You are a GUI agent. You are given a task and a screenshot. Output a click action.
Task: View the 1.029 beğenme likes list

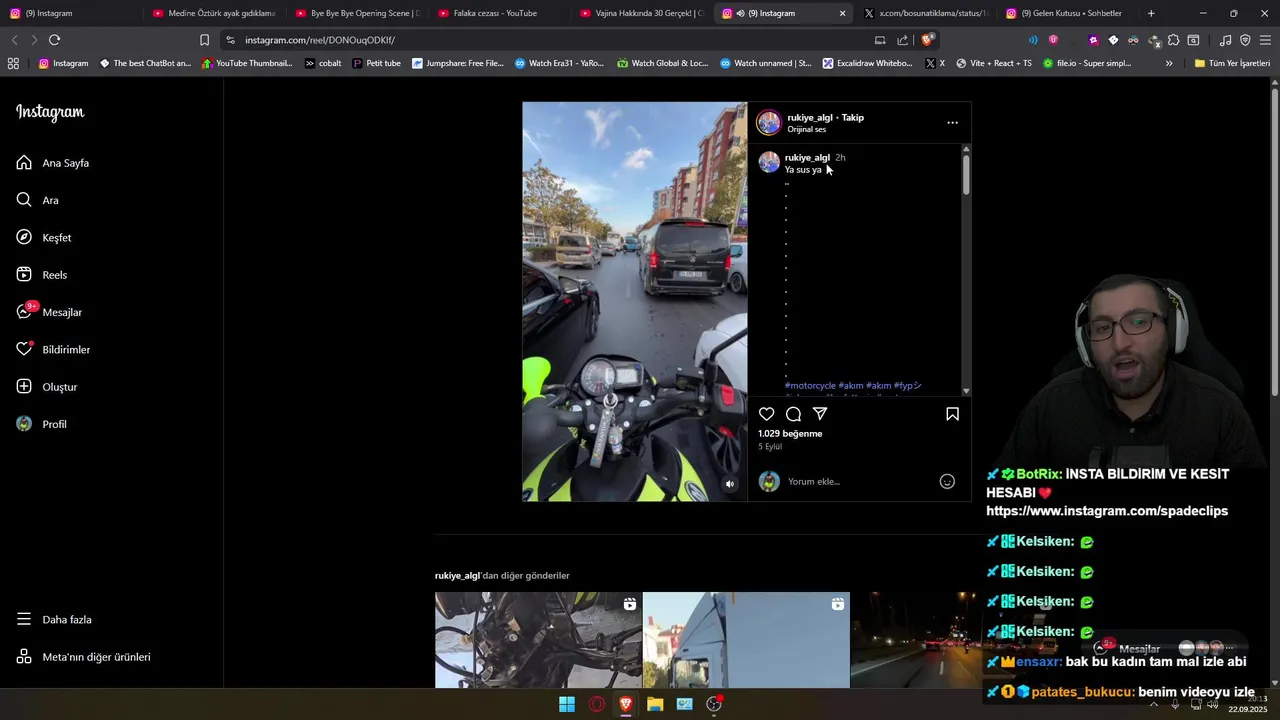(x=790, y=434)
